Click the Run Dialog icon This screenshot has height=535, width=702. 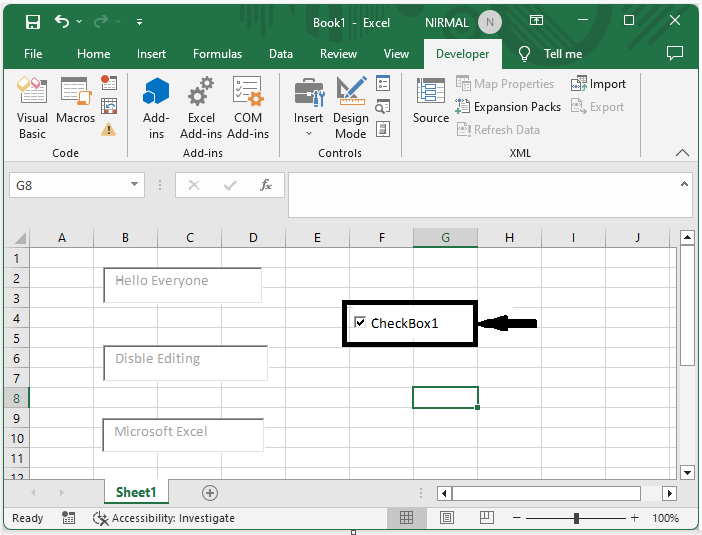pyautogui.click(x=383, y=129)
